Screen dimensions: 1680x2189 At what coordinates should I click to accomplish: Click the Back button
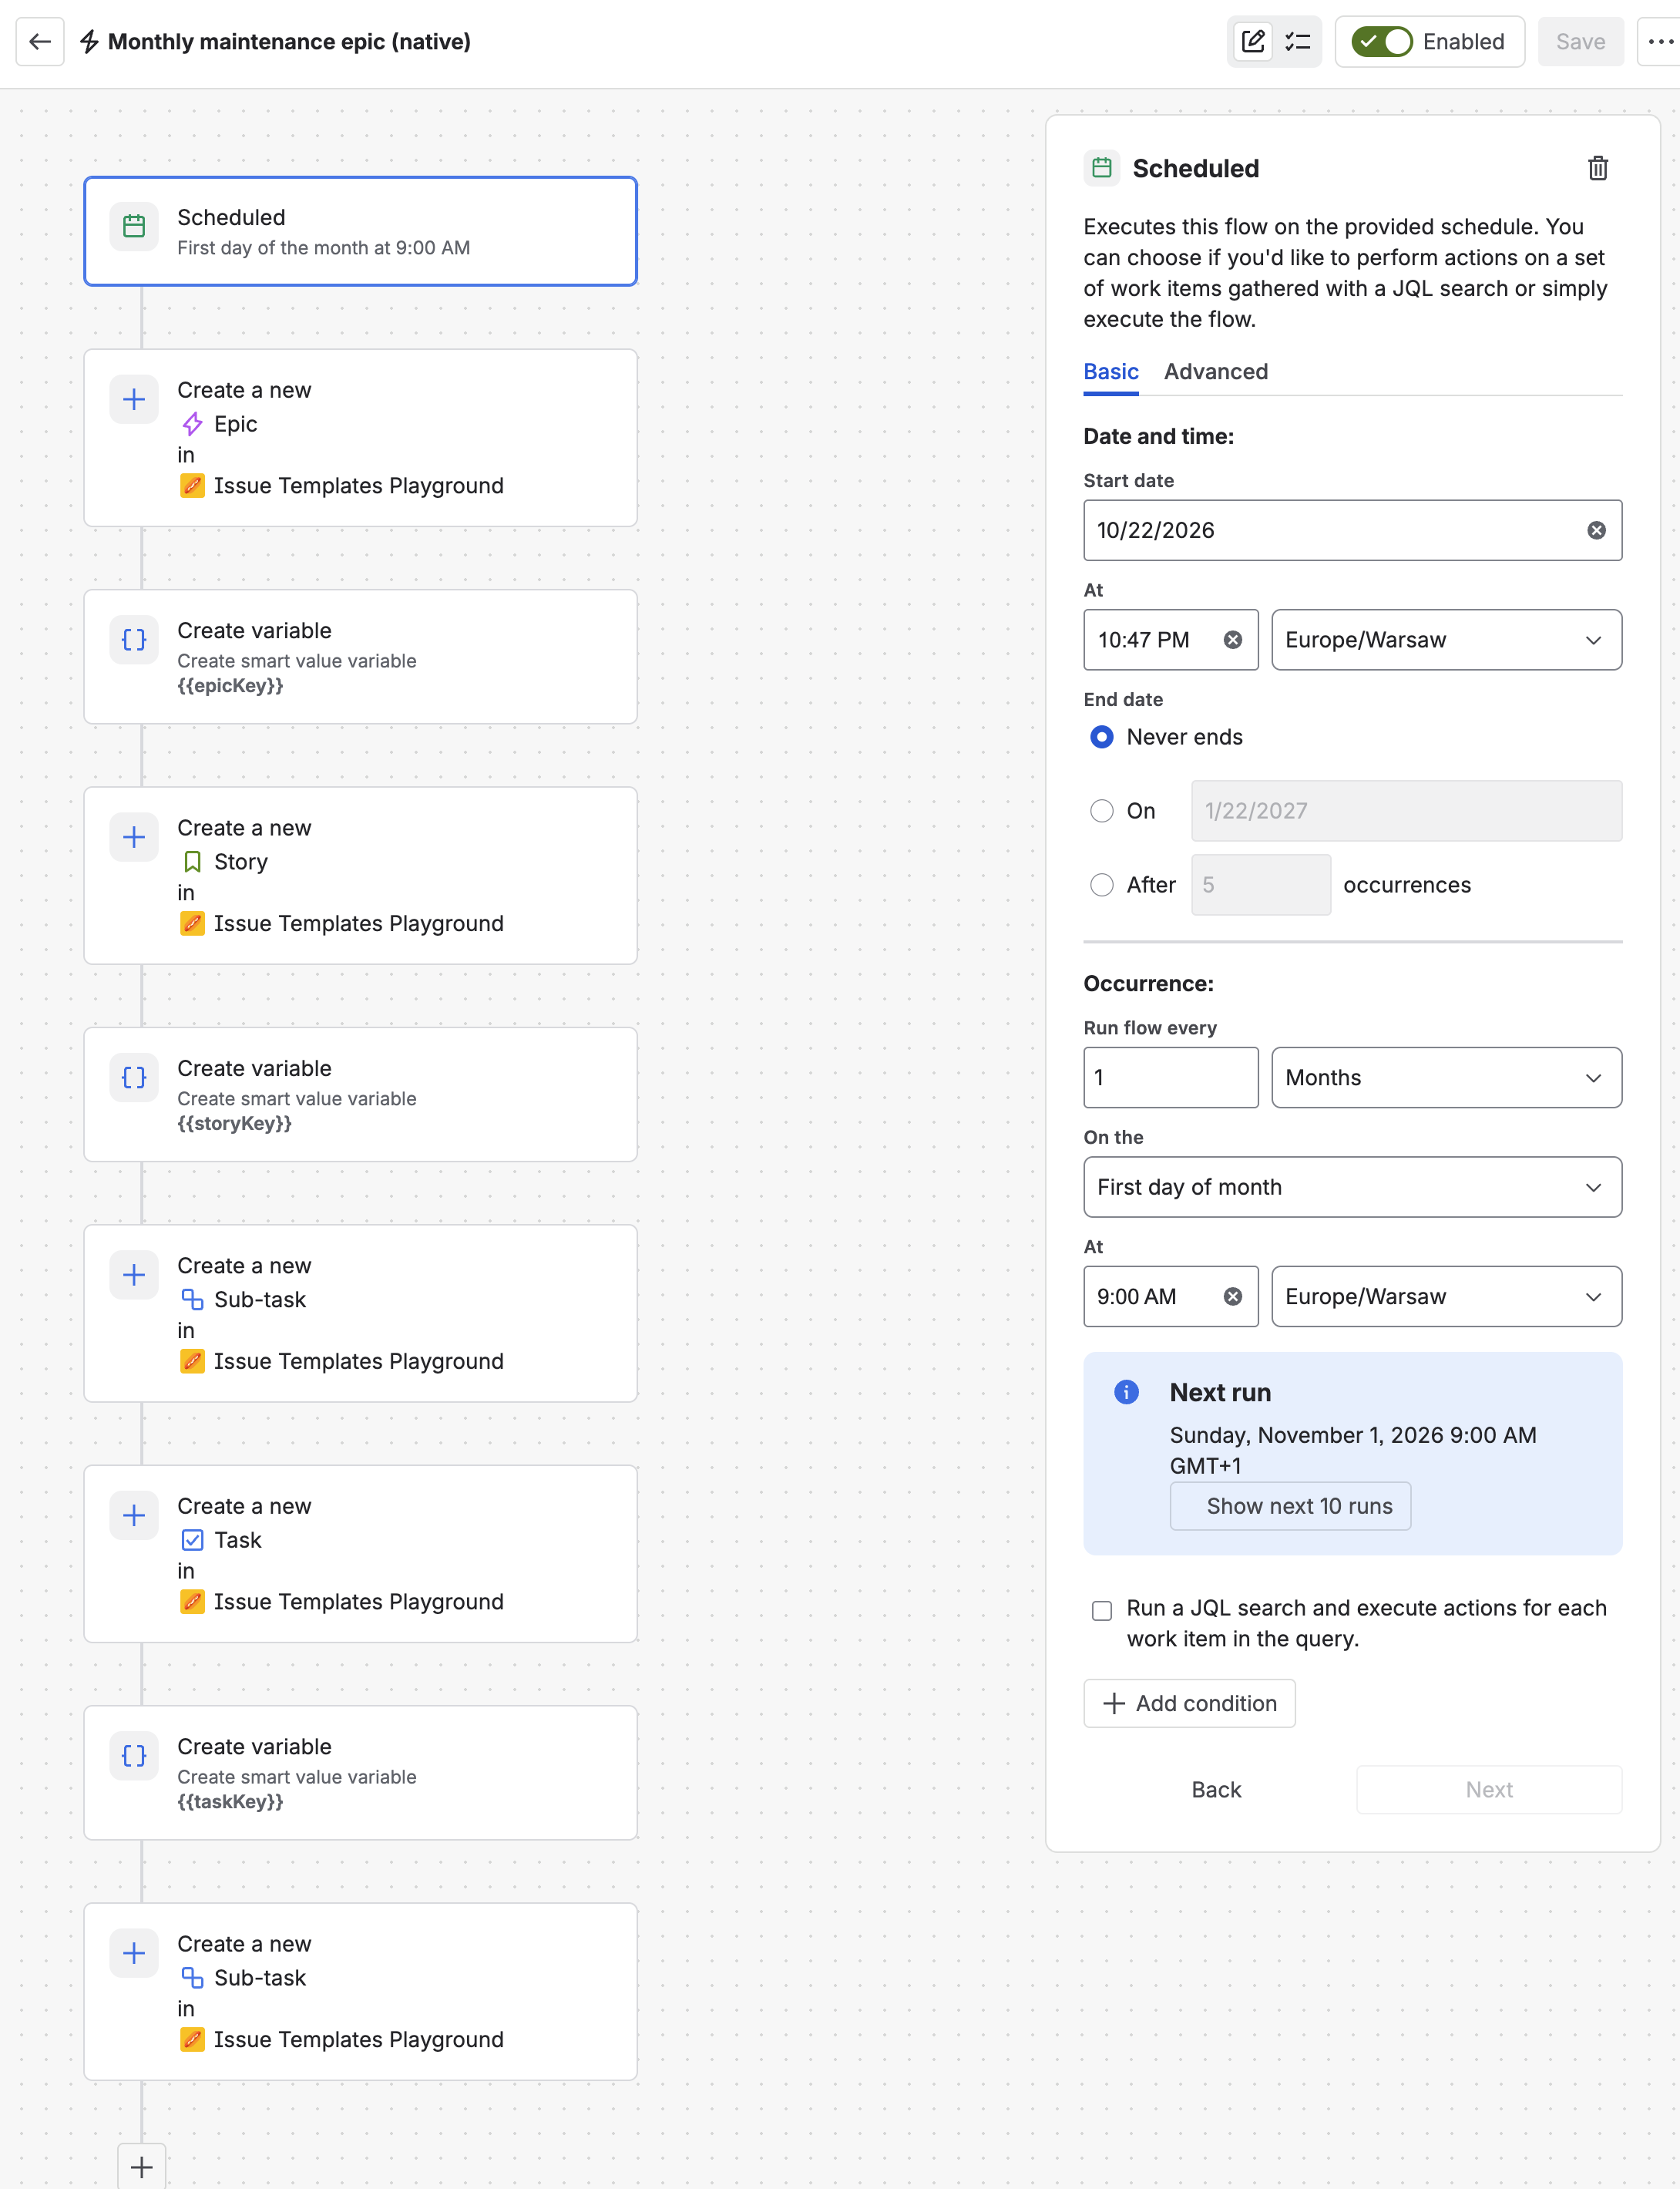point(1215,1789)
